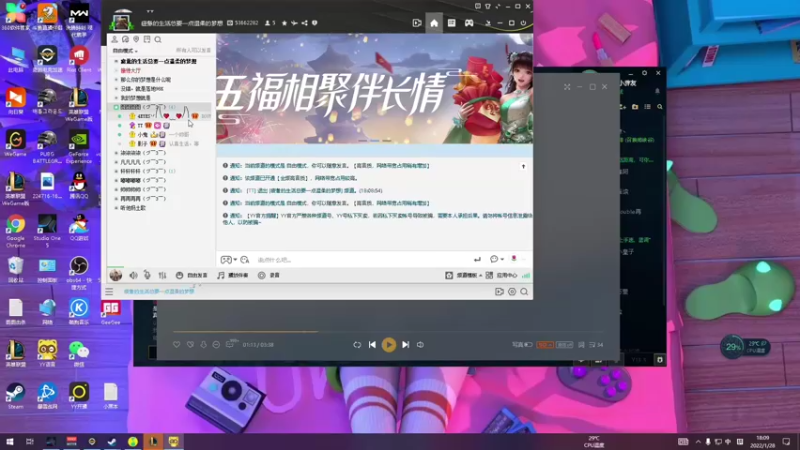Open the video play icon in YY header
The height and width of the screenshot is (450, 800).
[417, 23]
